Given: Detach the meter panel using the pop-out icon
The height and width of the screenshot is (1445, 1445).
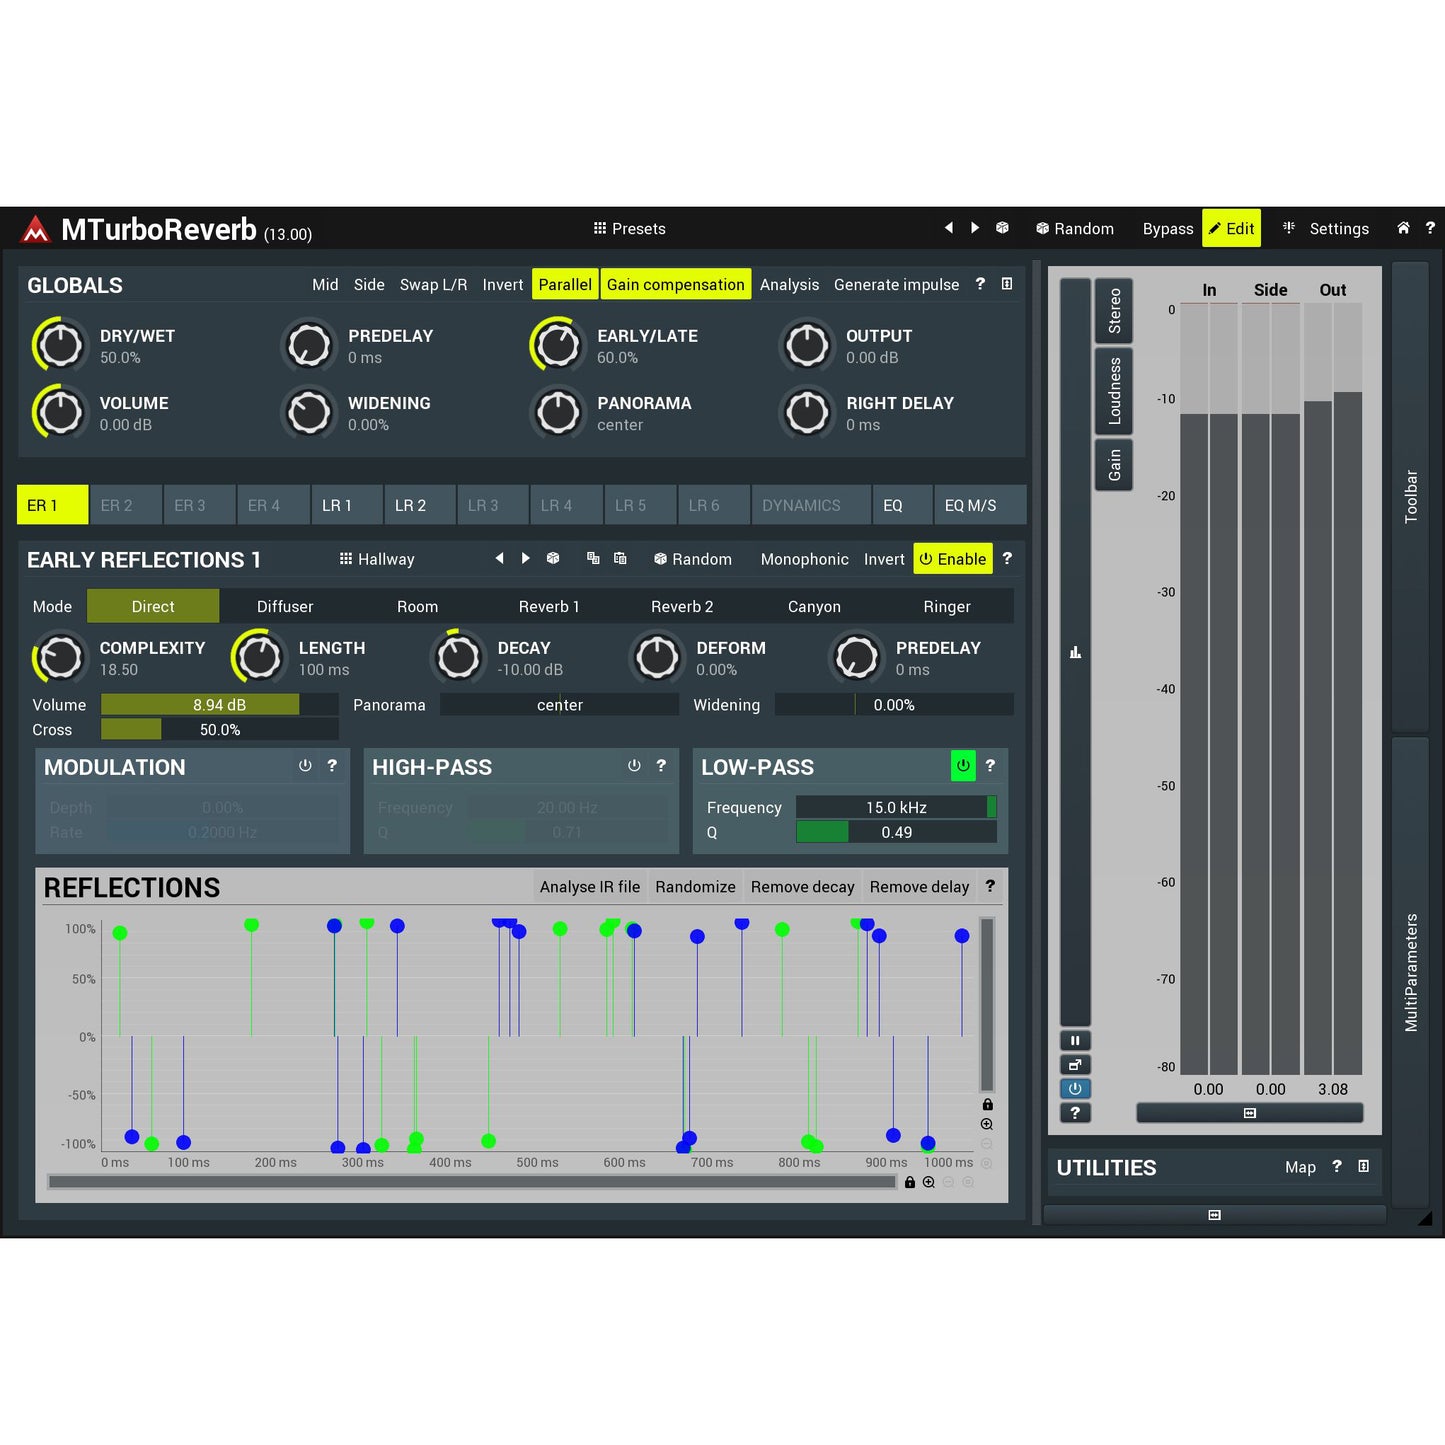Looking at the screenshot, I should tap(1075, 1064).
